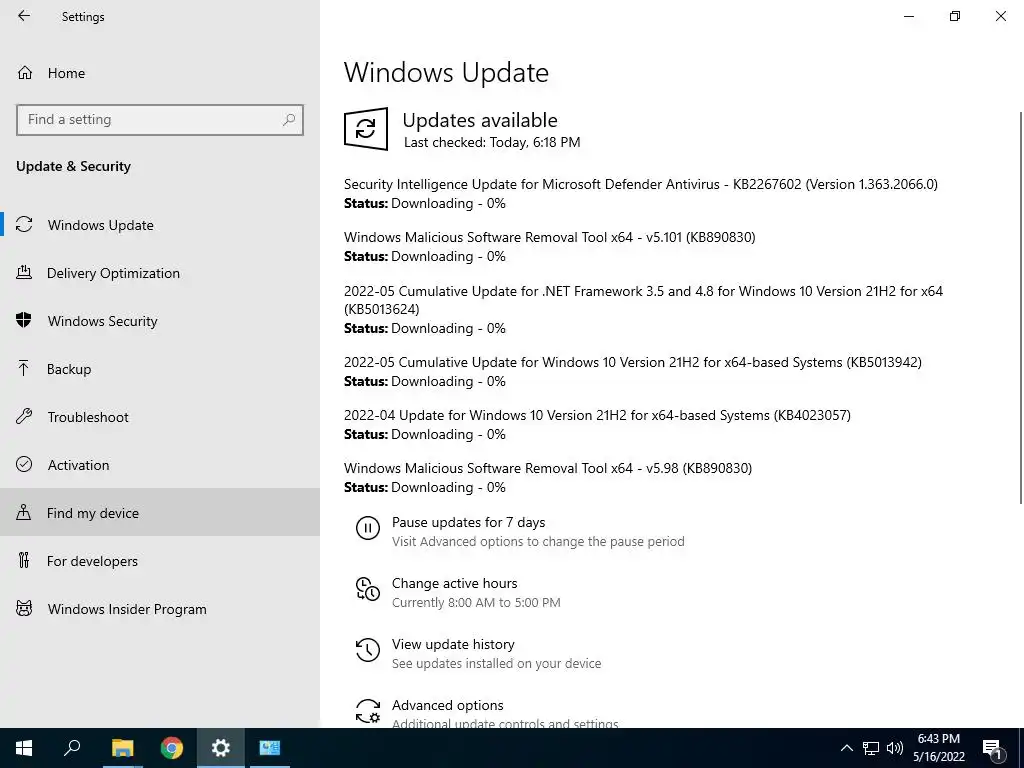Open For developers settings
1024x768 pixels.
160,561
